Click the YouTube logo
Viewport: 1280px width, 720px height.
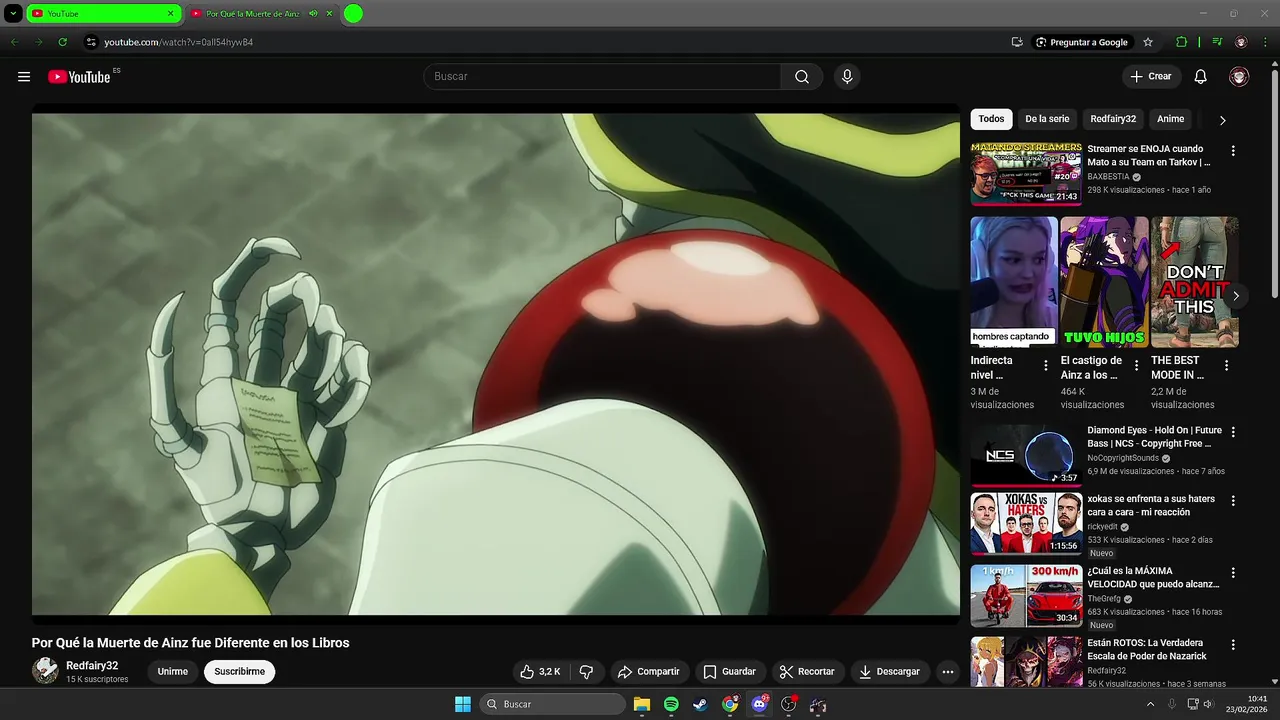(79, 77)
